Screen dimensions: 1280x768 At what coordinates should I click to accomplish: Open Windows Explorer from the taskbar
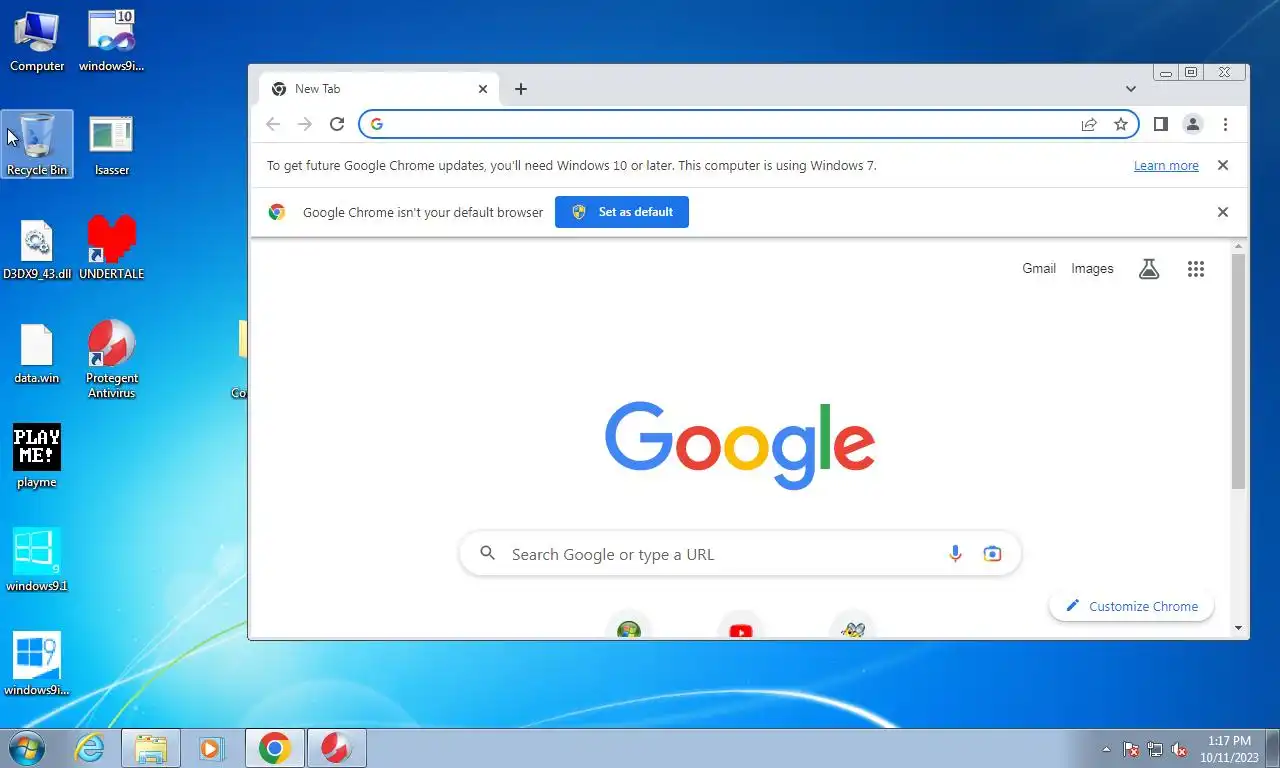151,748
